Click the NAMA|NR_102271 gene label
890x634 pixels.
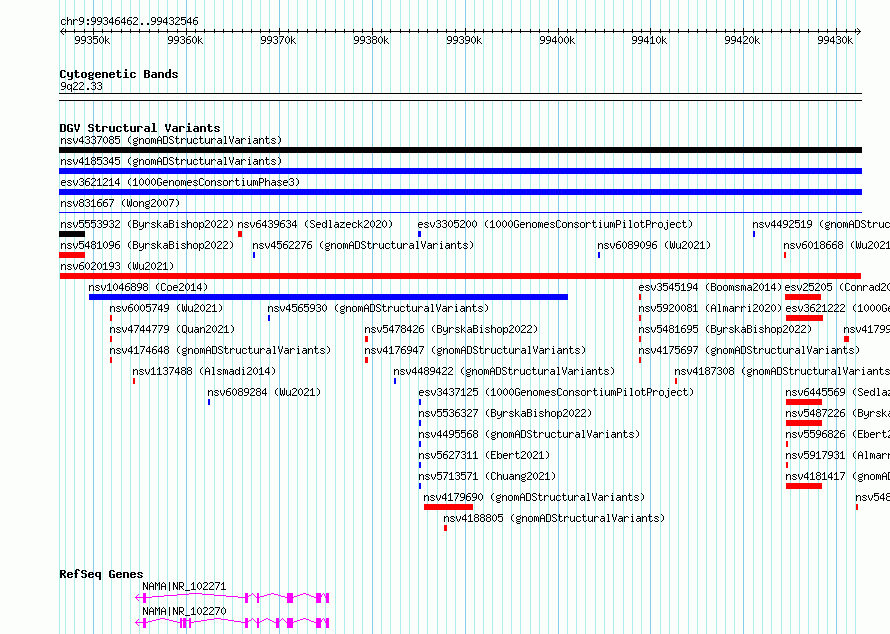[184, 586]
